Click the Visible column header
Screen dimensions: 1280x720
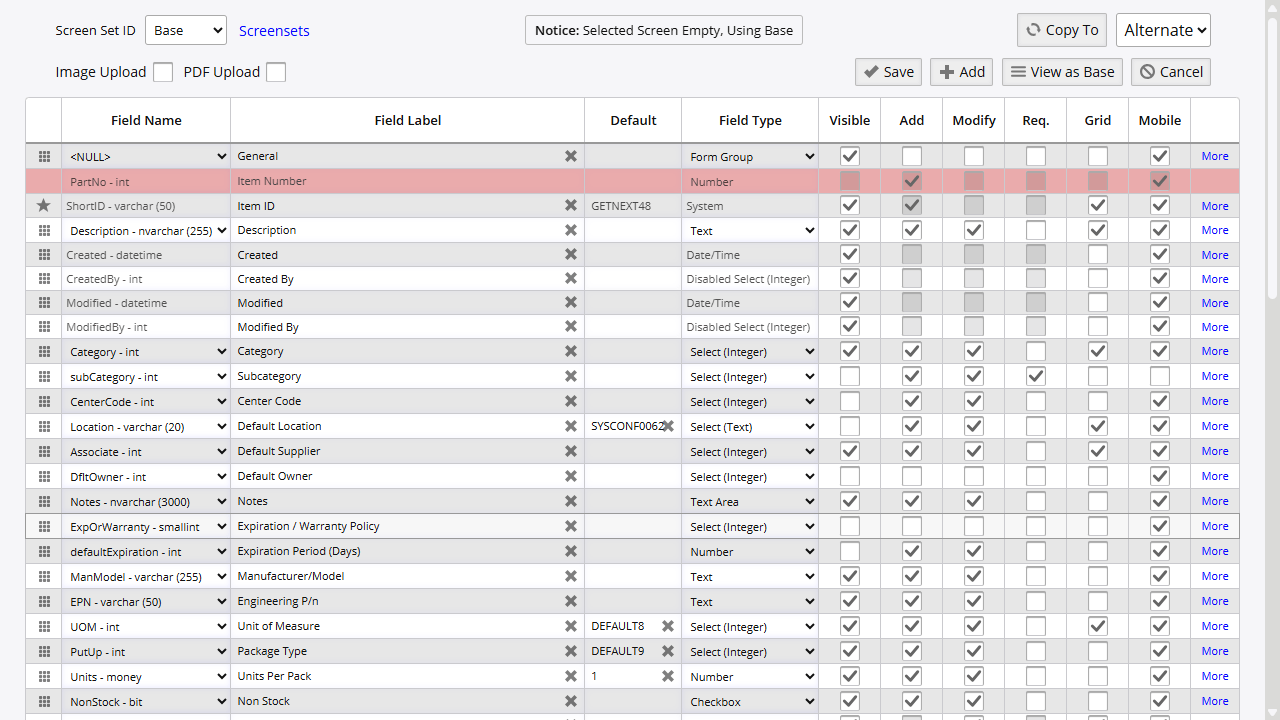(849, 121)
